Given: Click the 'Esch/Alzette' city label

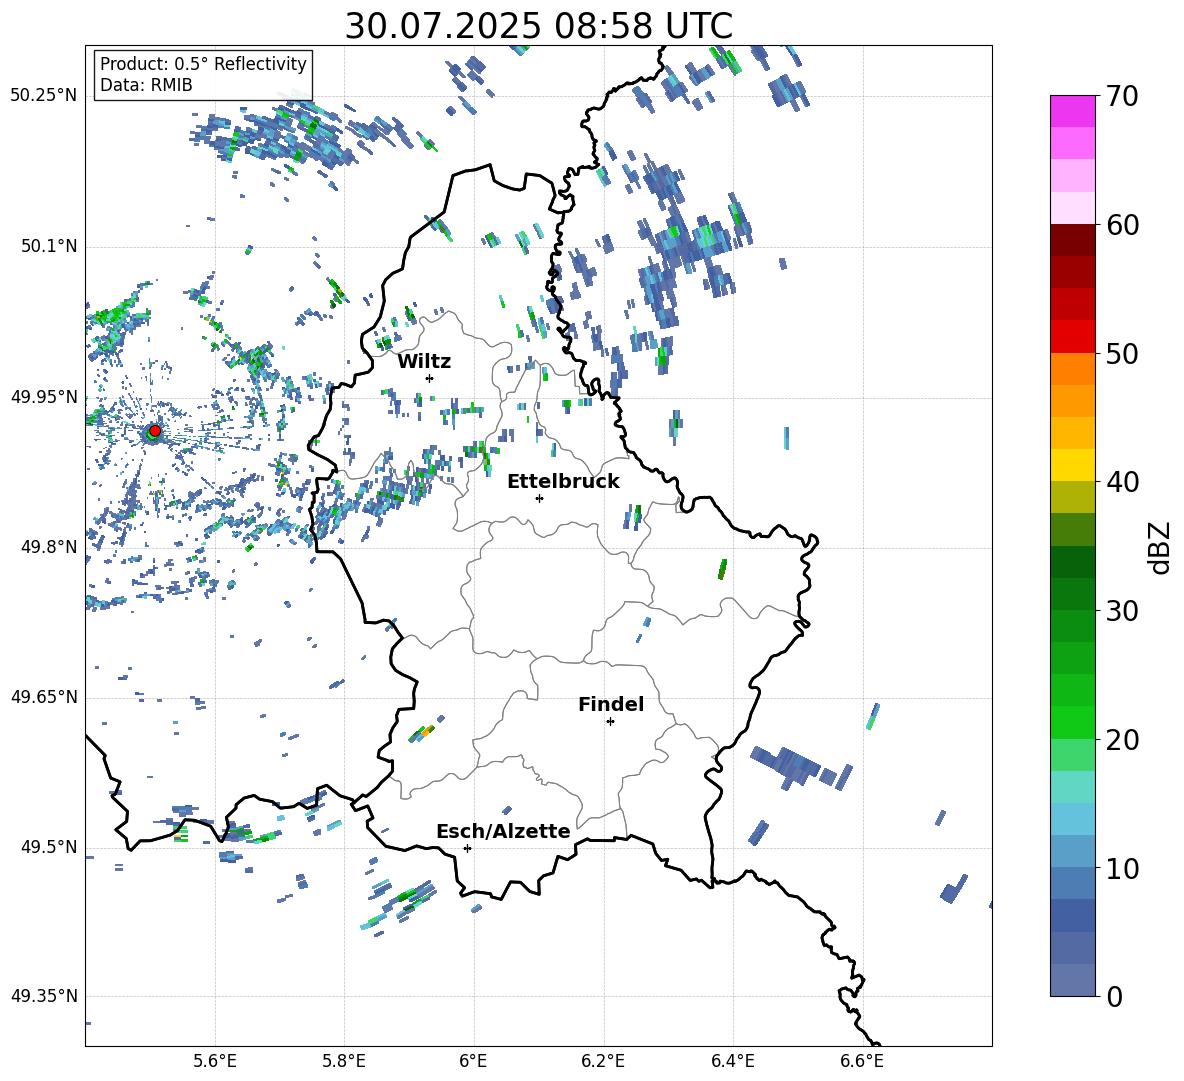Looking at the screenshot, I should click(503, 831).
